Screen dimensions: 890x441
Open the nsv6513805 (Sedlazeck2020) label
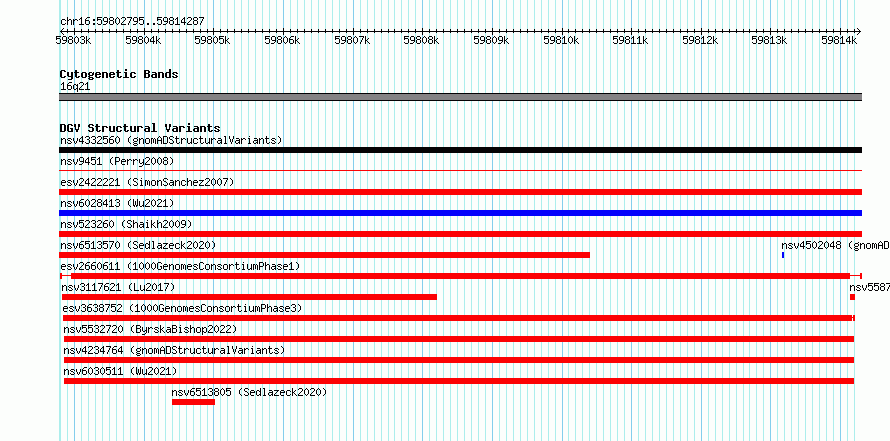[249, 392]
